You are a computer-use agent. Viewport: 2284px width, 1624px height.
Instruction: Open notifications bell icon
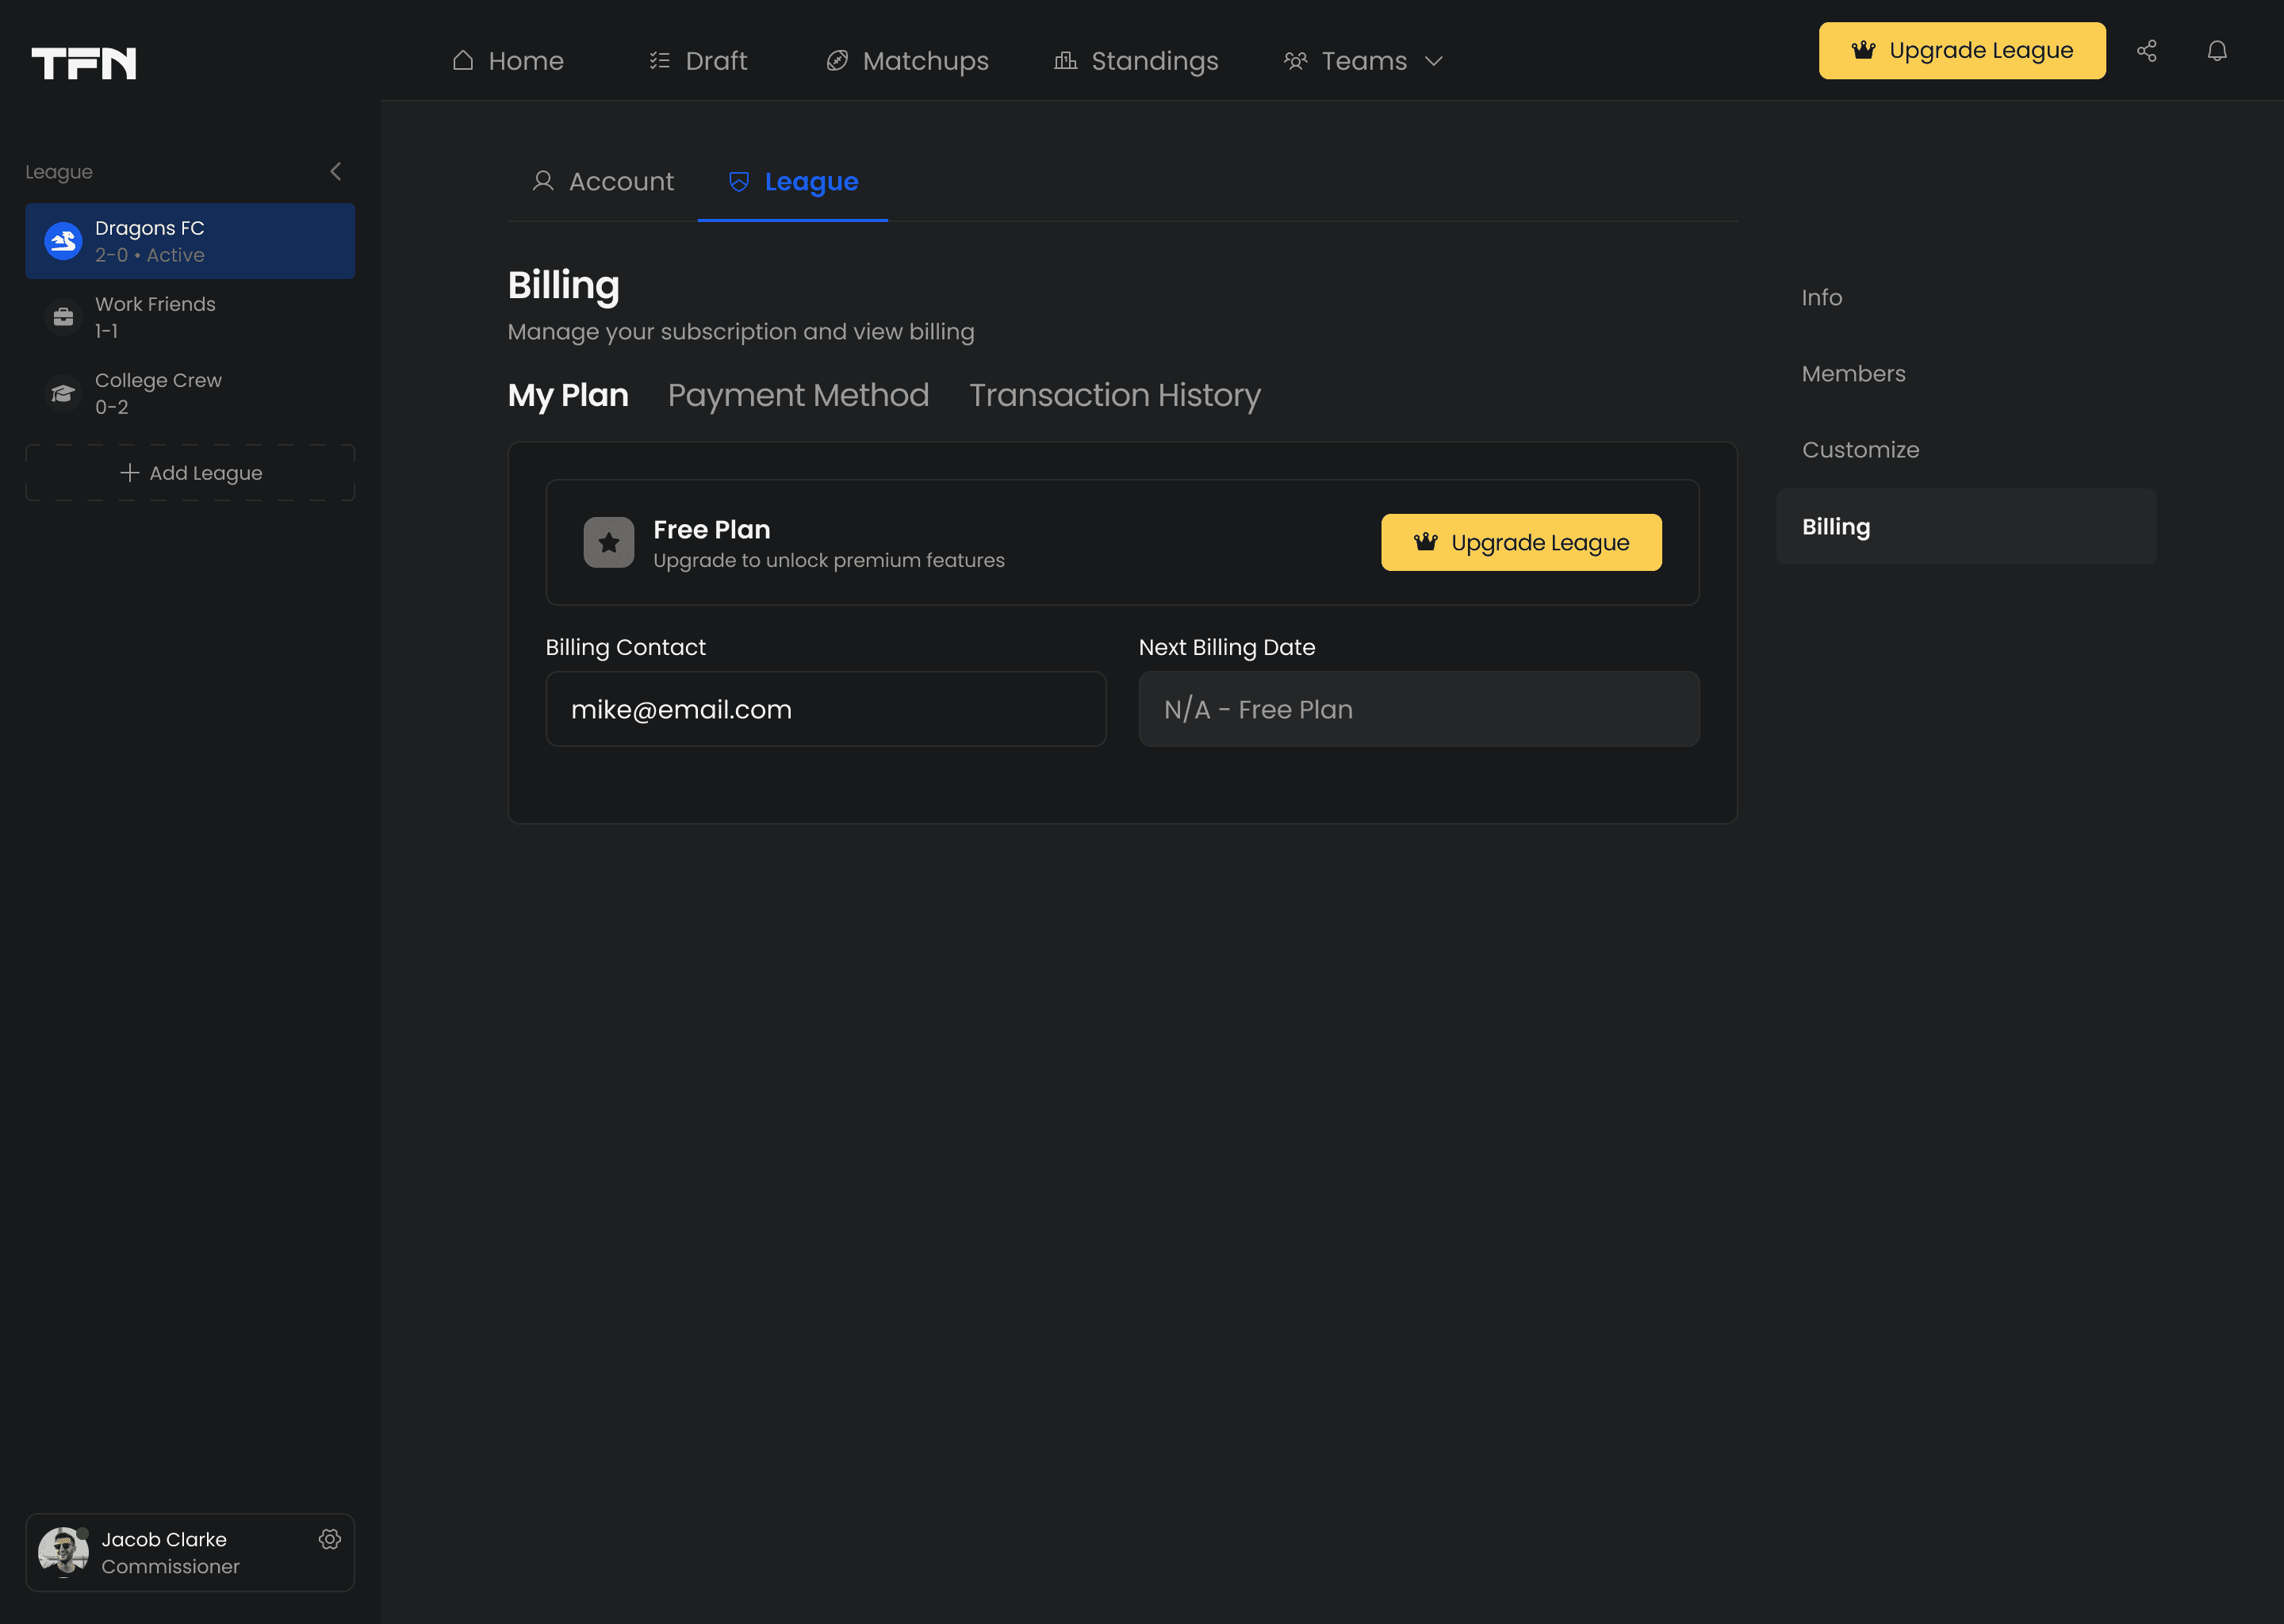tap(2216, 51)
